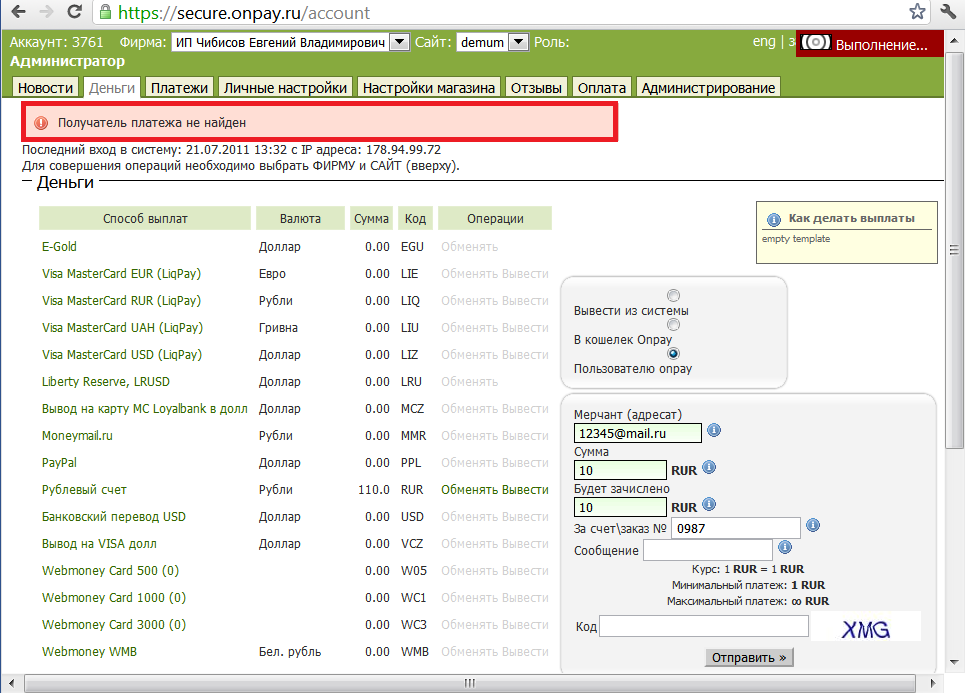Screen dimensions: 965x693
Task: Bookmark this page with the star icon
Action: [x=917, y=13]
